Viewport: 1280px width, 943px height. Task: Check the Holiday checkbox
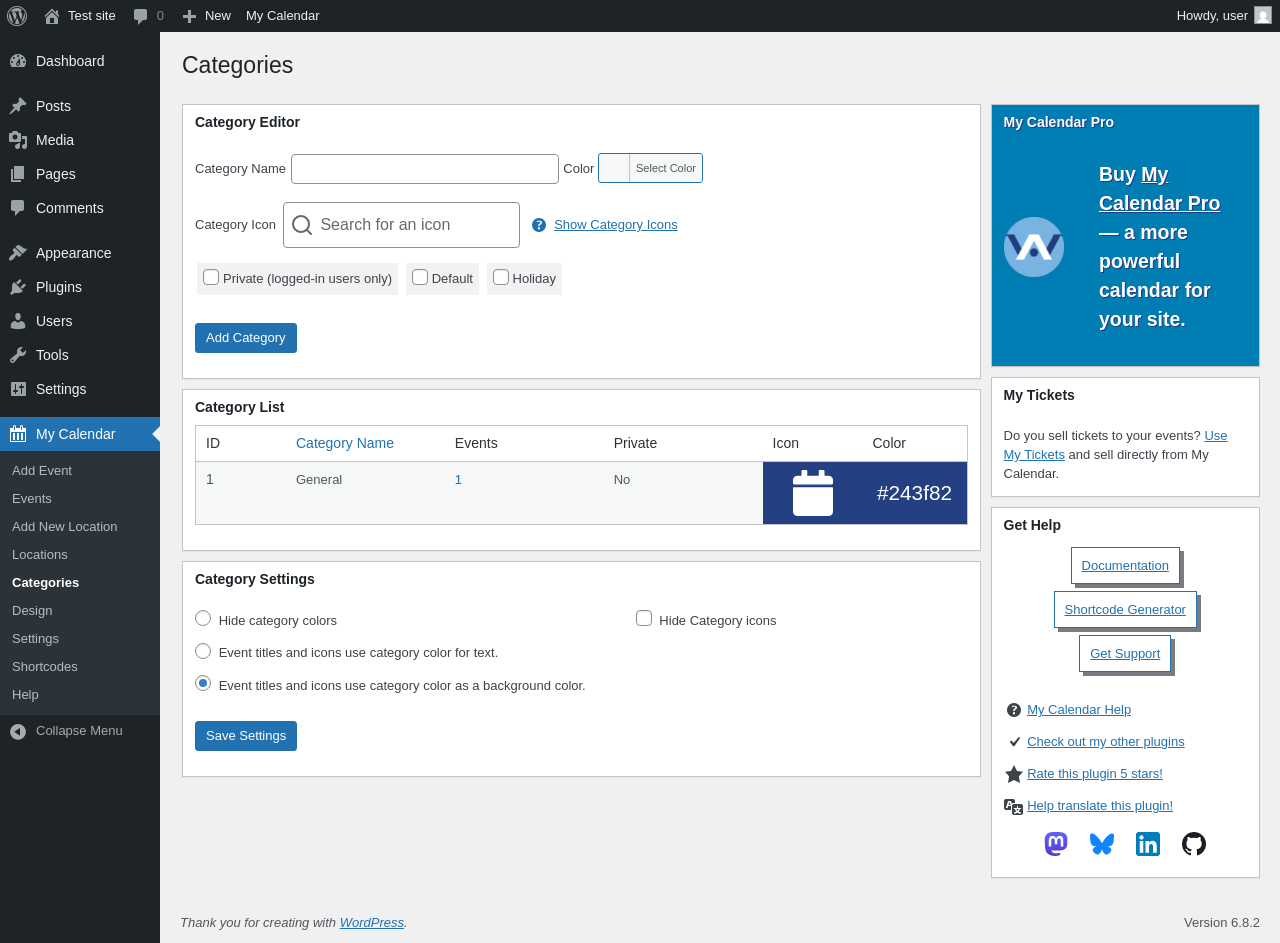point(501,277)
